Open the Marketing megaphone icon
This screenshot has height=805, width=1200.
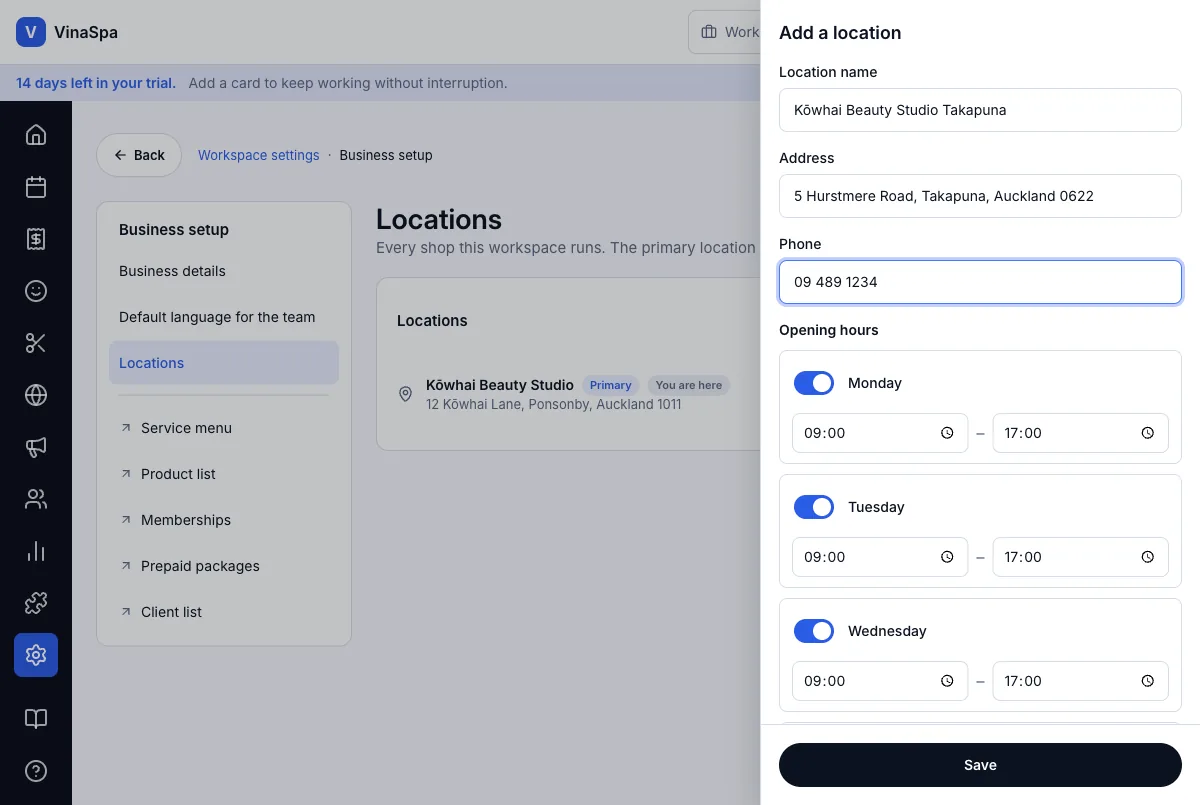(x=36, y=447)
